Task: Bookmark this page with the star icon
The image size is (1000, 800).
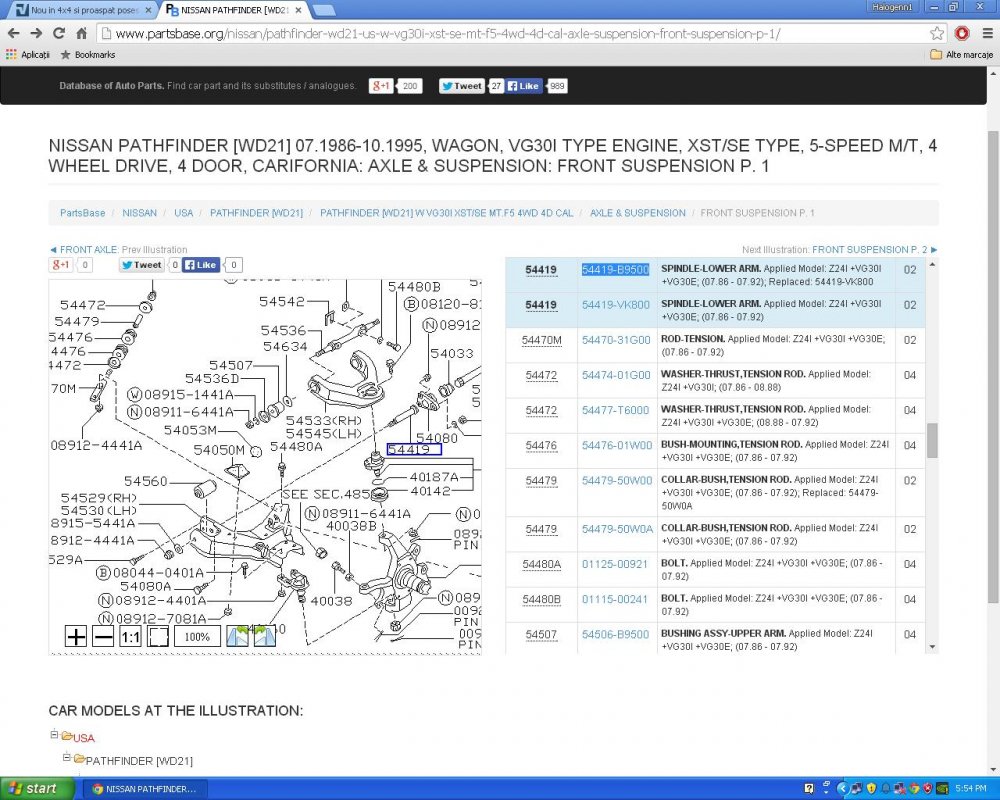Action: coord(936,33)
